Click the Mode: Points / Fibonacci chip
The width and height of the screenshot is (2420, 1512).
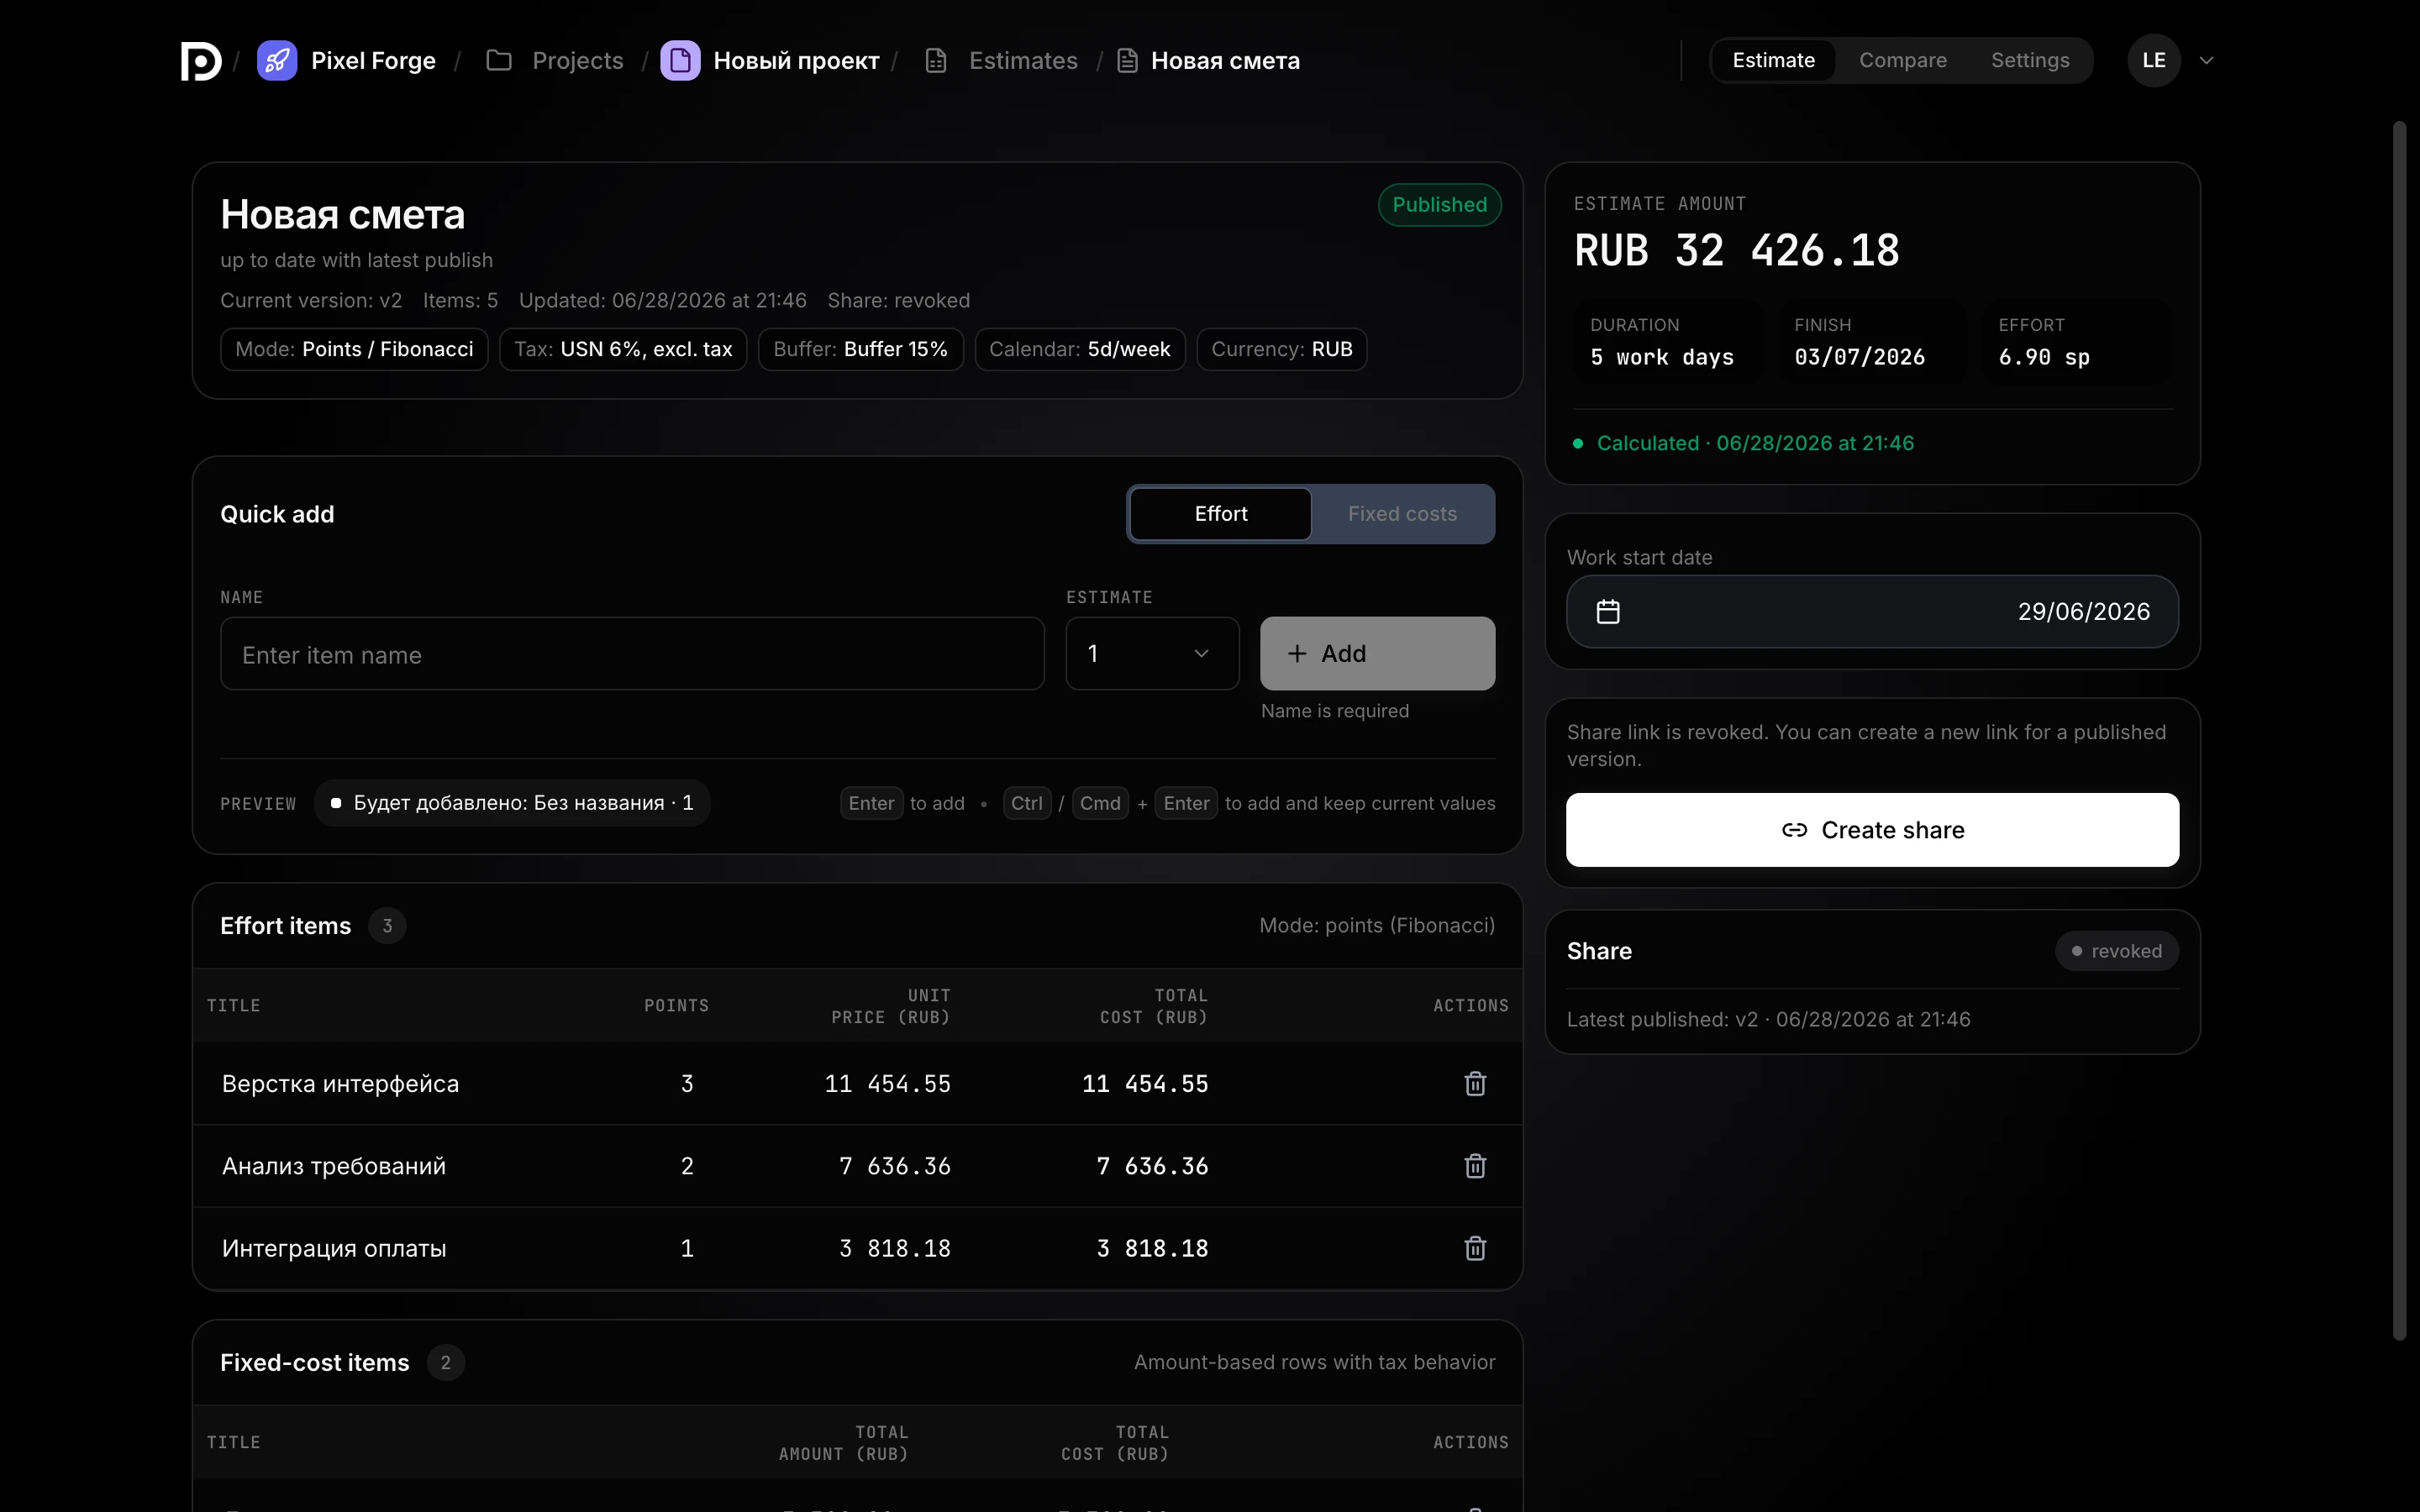pyautogui.click(x=354, y=349)
